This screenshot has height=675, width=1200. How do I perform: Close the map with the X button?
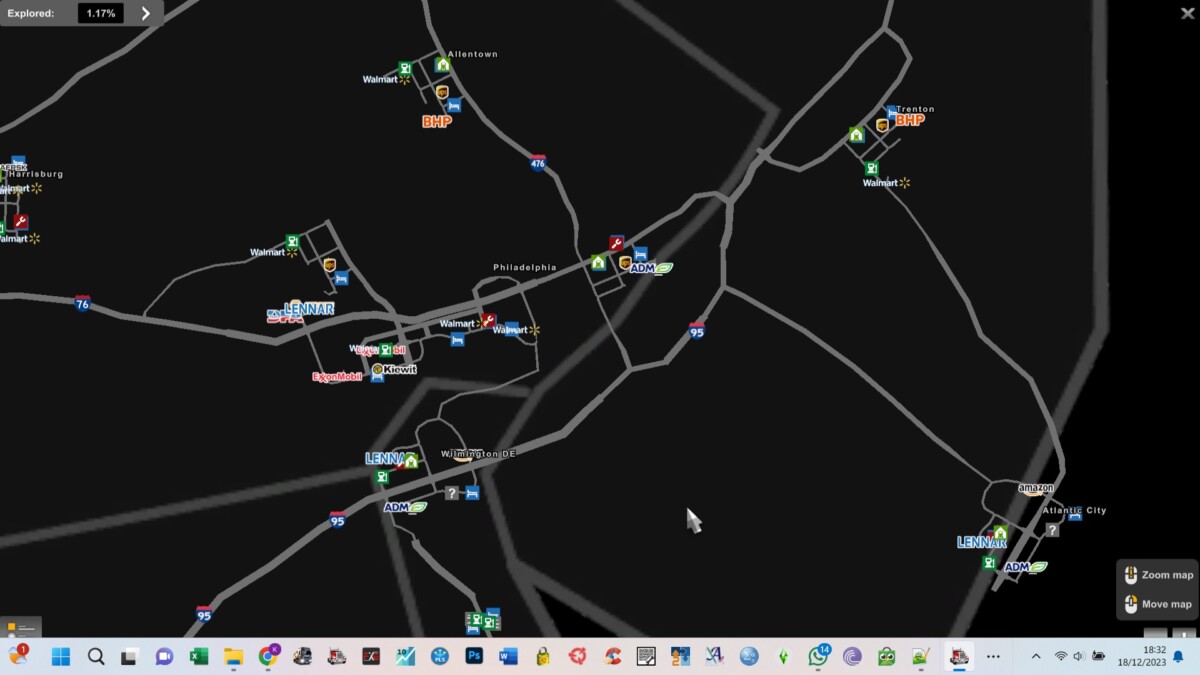coord(1187,13)
